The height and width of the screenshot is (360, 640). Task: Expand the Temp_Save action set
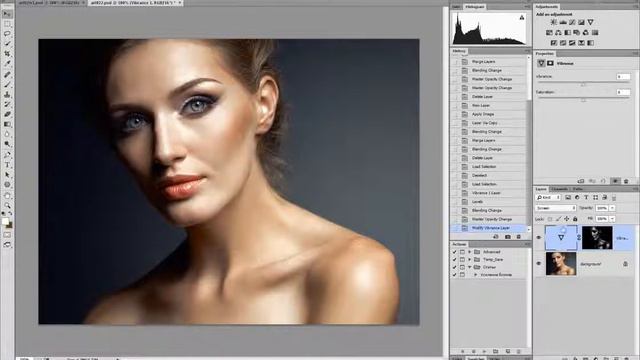click(x=470, y=260)
